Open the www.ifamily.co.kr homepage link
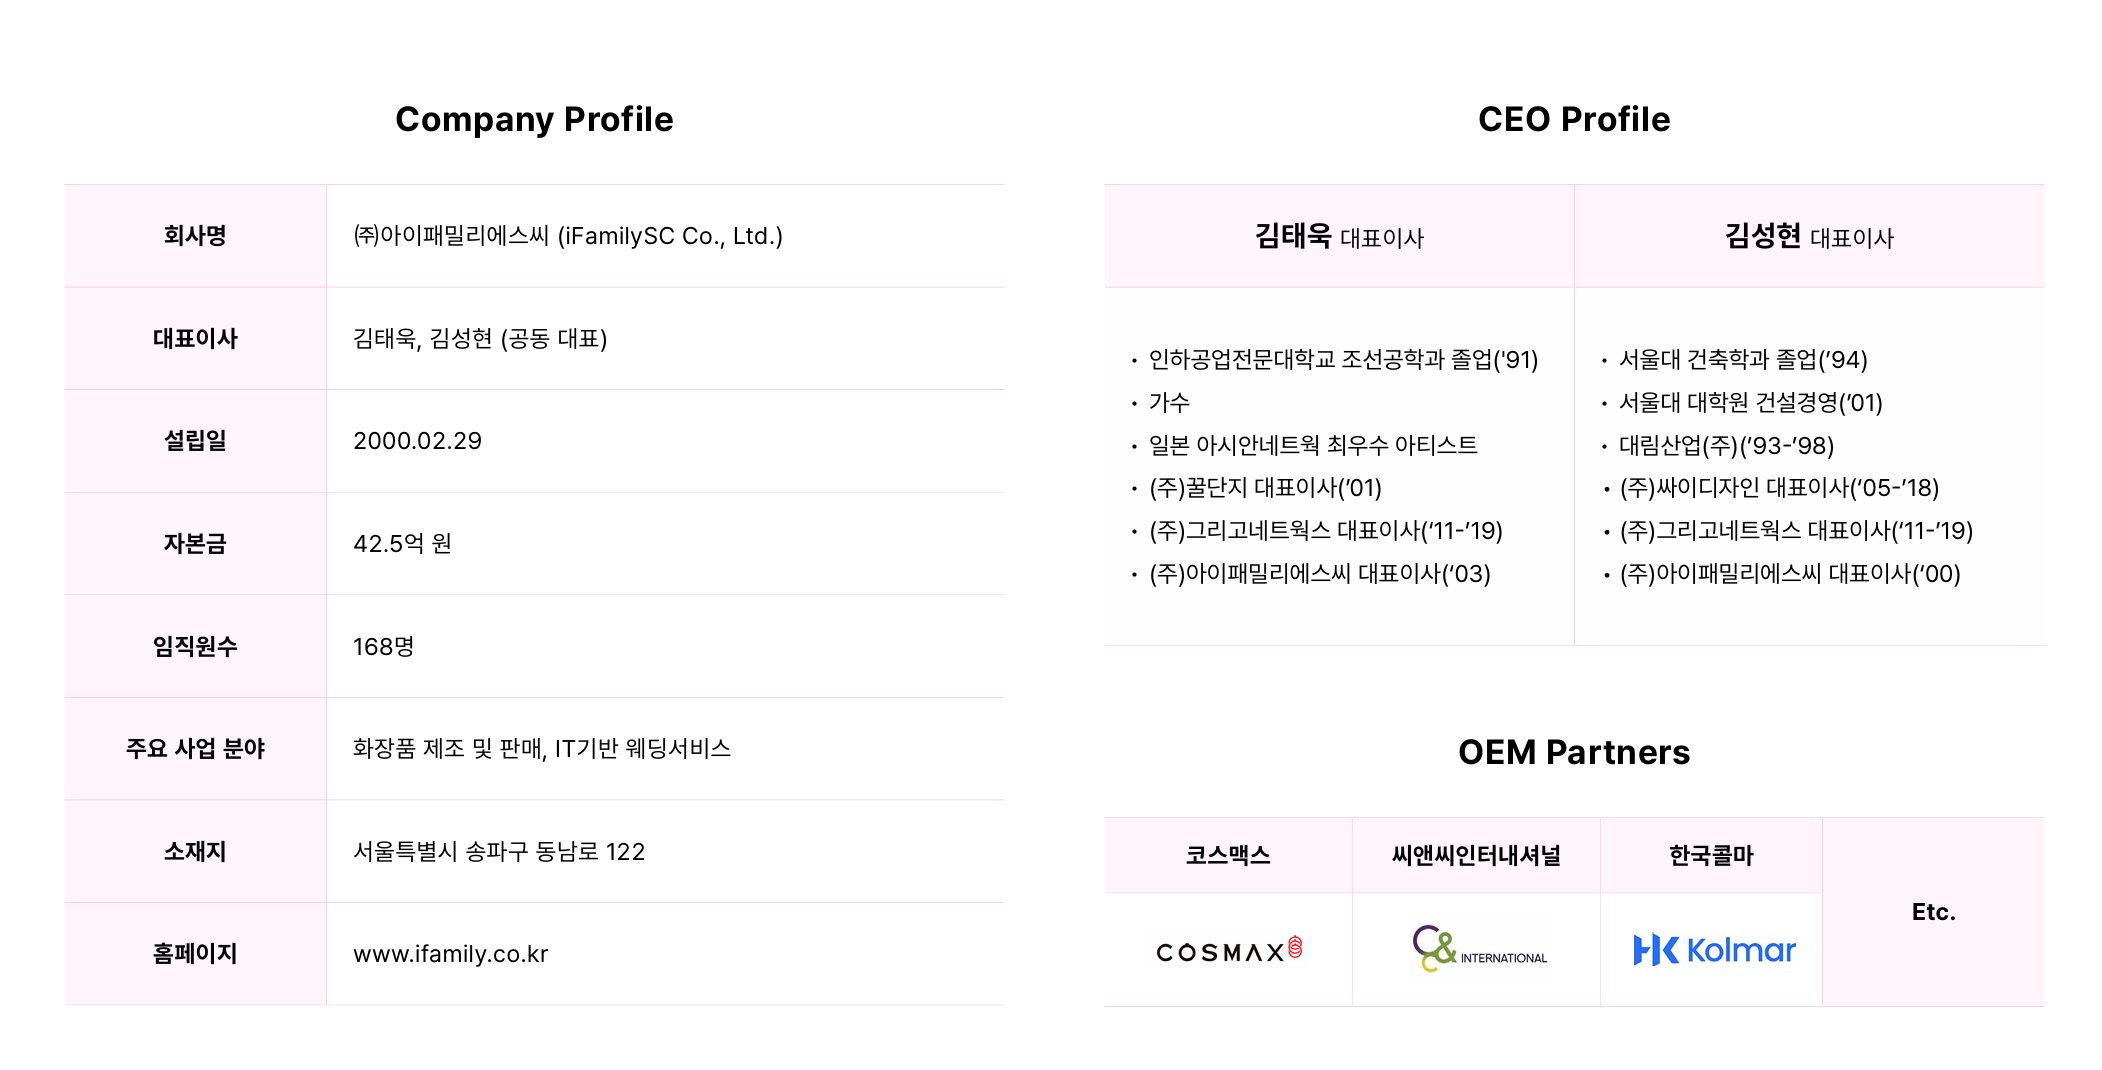2102x1070 pixels. pos(451,954)
